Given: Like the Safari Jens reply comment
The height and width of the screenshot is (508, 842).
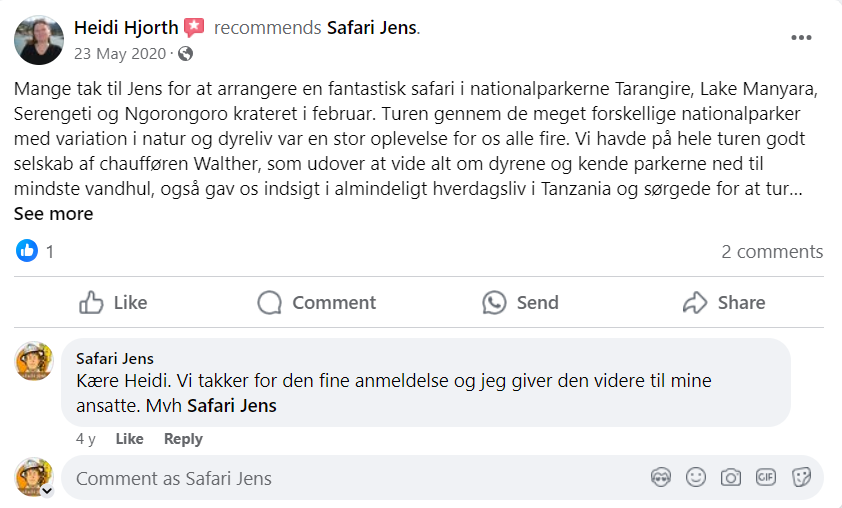Looking at the screenshot, I should pos(129,439).
